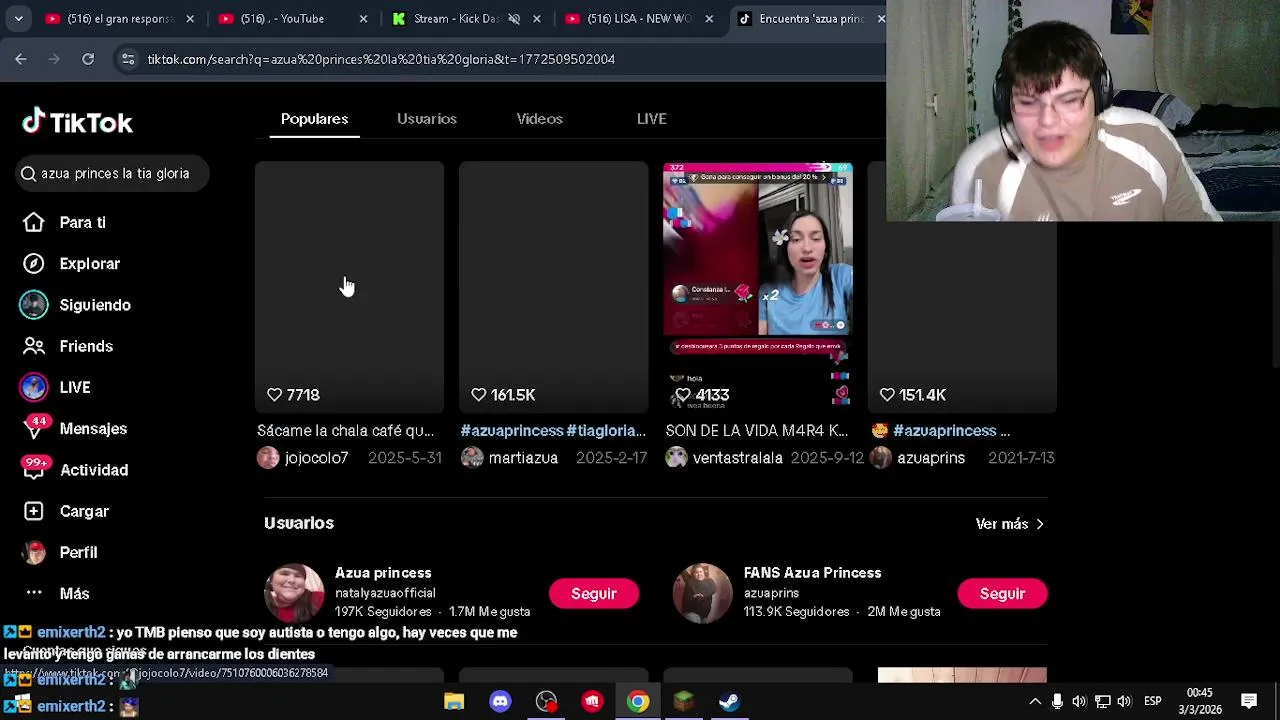Open Discord from the taskbar
The image size is (1280, 720).
click(500, 702)
